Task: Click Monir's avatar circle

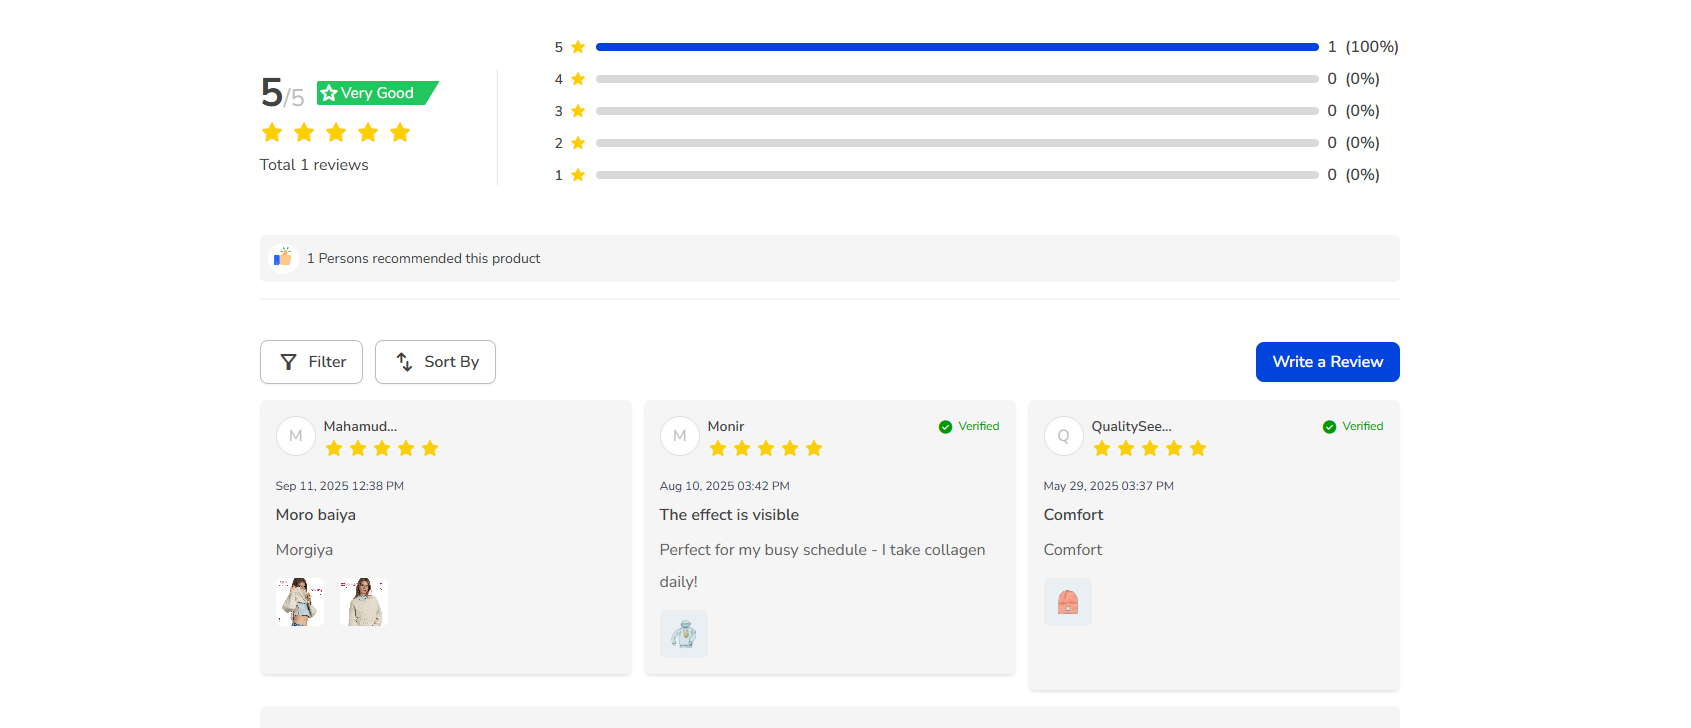Action: 680,436
